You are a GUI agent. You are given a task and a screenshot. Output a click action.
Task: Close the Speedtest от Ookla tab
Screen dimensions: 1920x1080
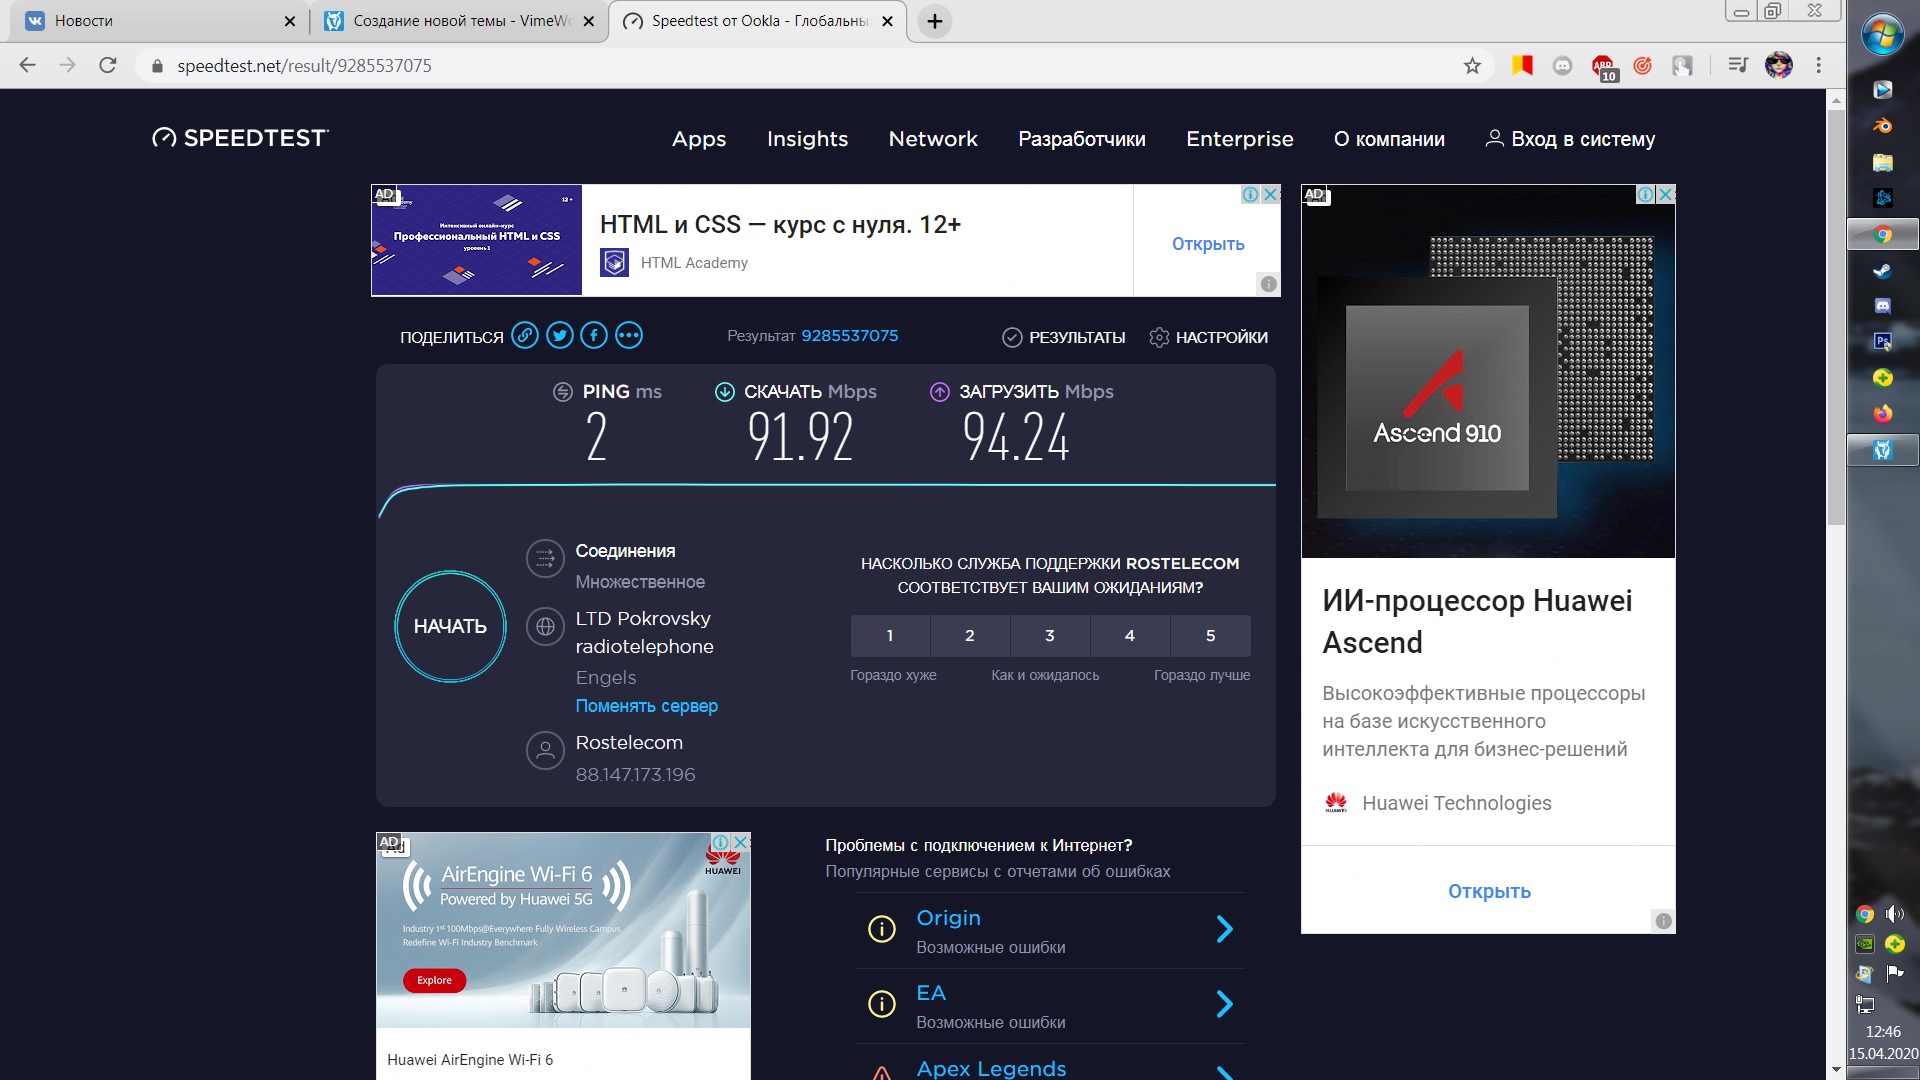(x=887, y=21)
